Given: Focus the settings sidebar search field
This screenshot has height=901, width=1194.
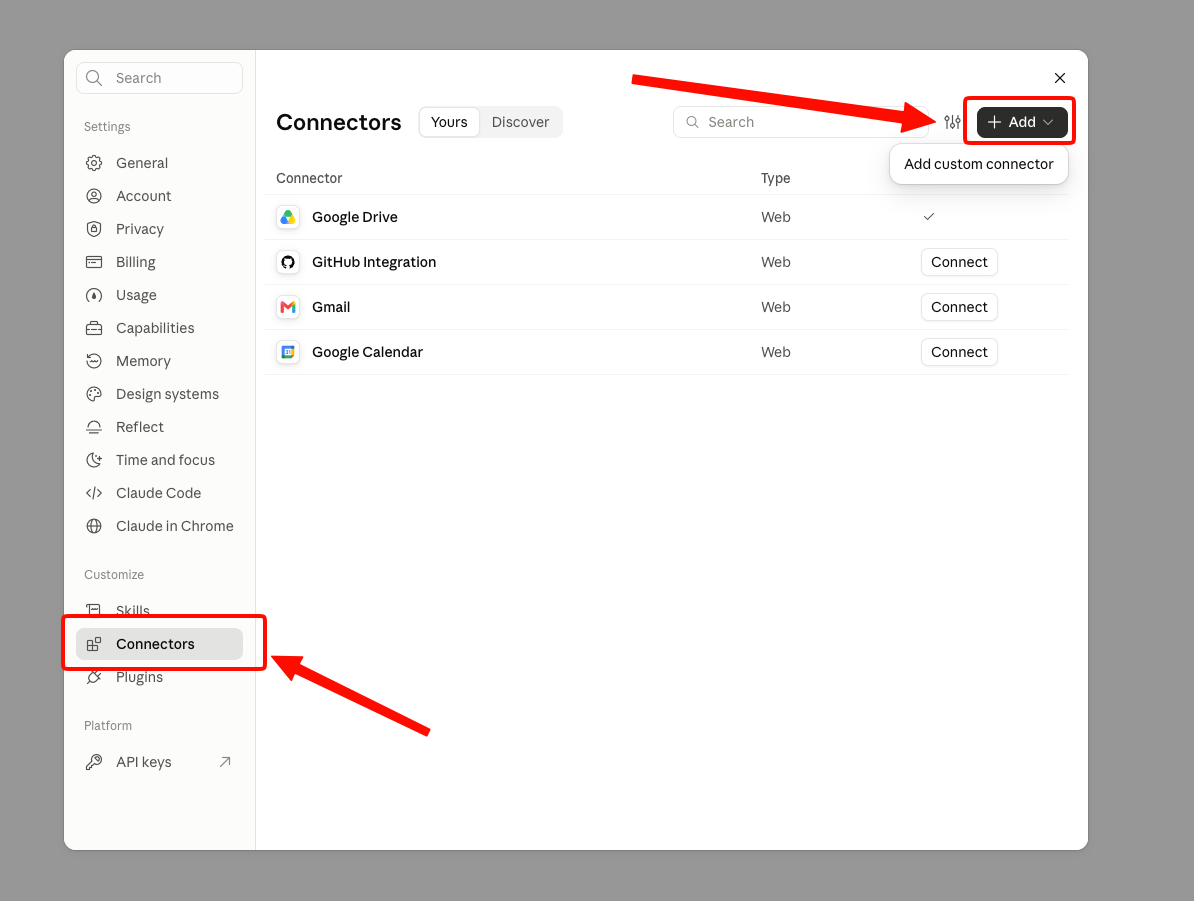Looking at the screenshot, I should tap(159, 78).
